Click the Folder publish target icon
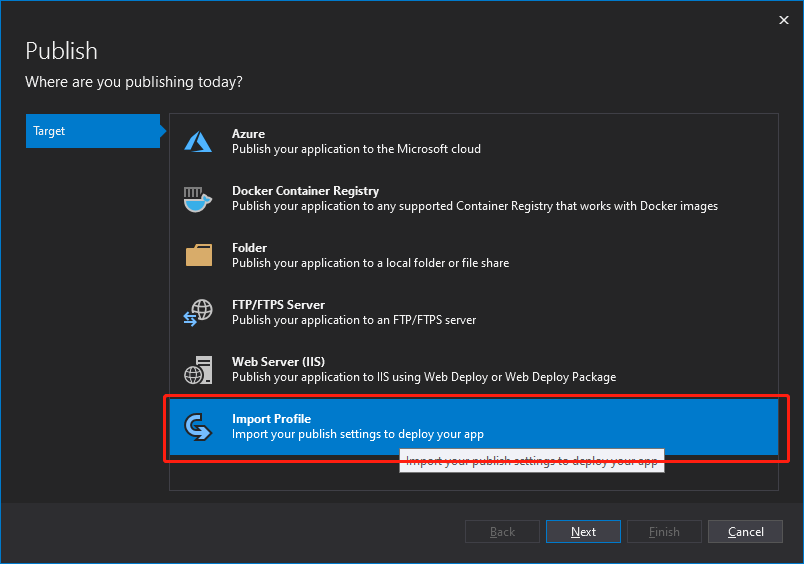 tap(198, 256)
